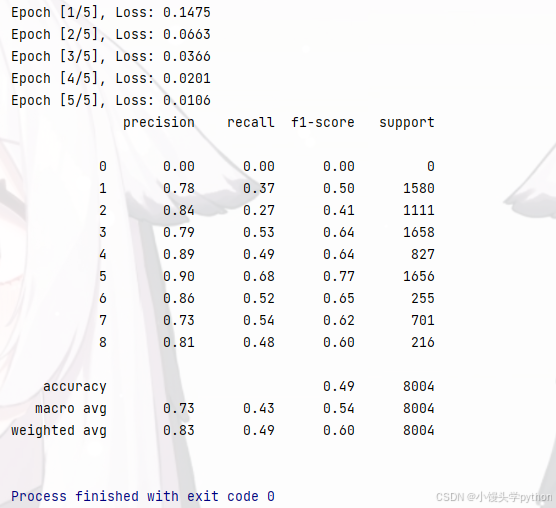Click class 1 precision value 0.78
The height and width of the screenshot is (508, 556).
(179, 189)
